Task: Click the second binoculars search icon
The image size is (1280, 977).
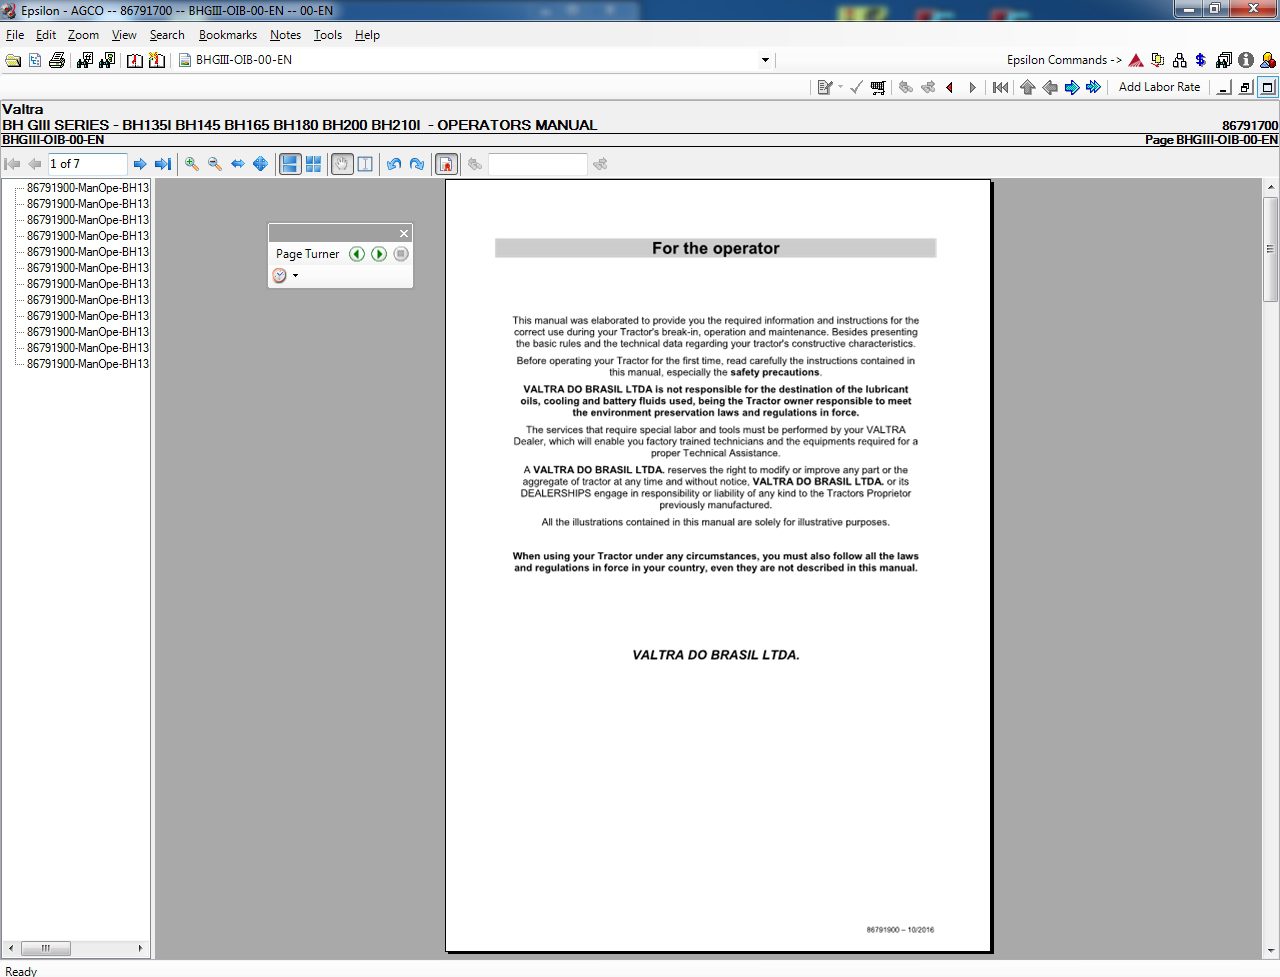Action: click(107, 60)
